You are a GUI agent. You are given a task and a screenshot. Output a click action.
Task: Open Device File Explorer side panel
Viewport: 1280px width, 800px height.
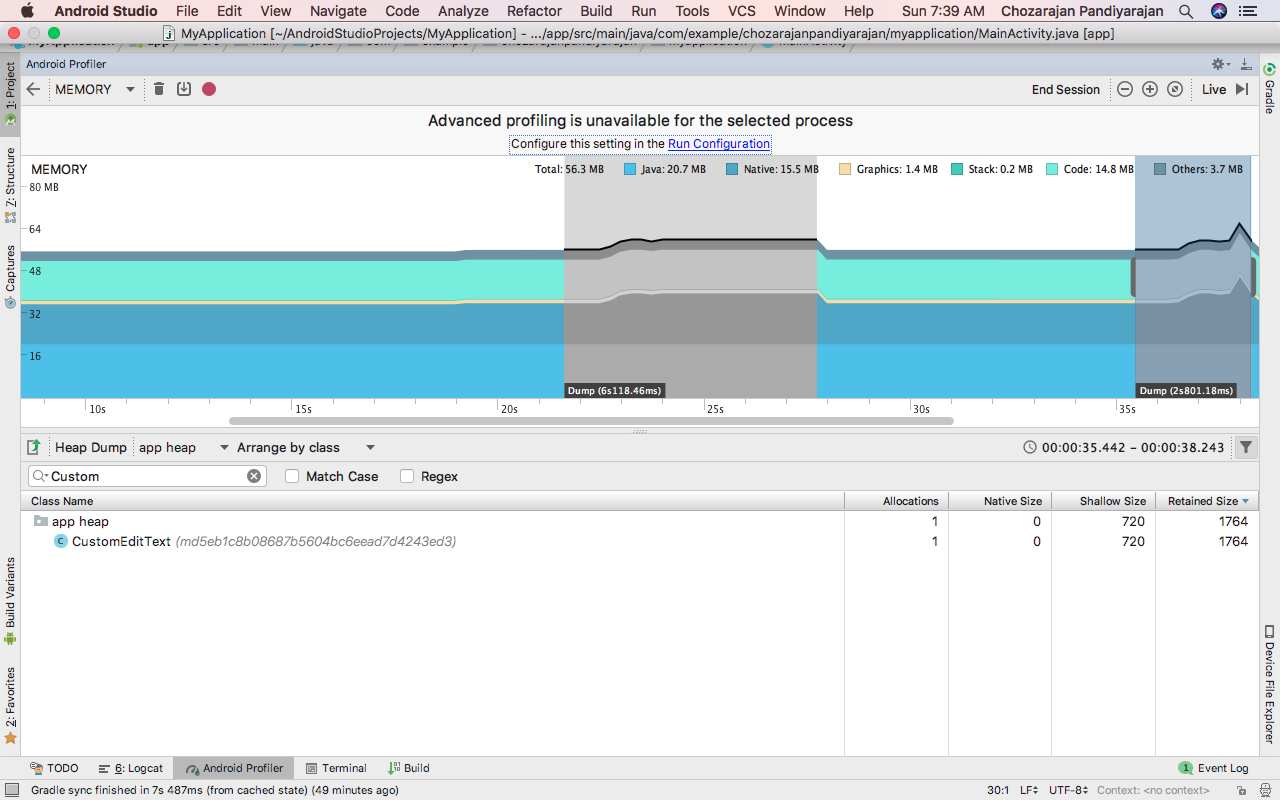coord(1269,685)
